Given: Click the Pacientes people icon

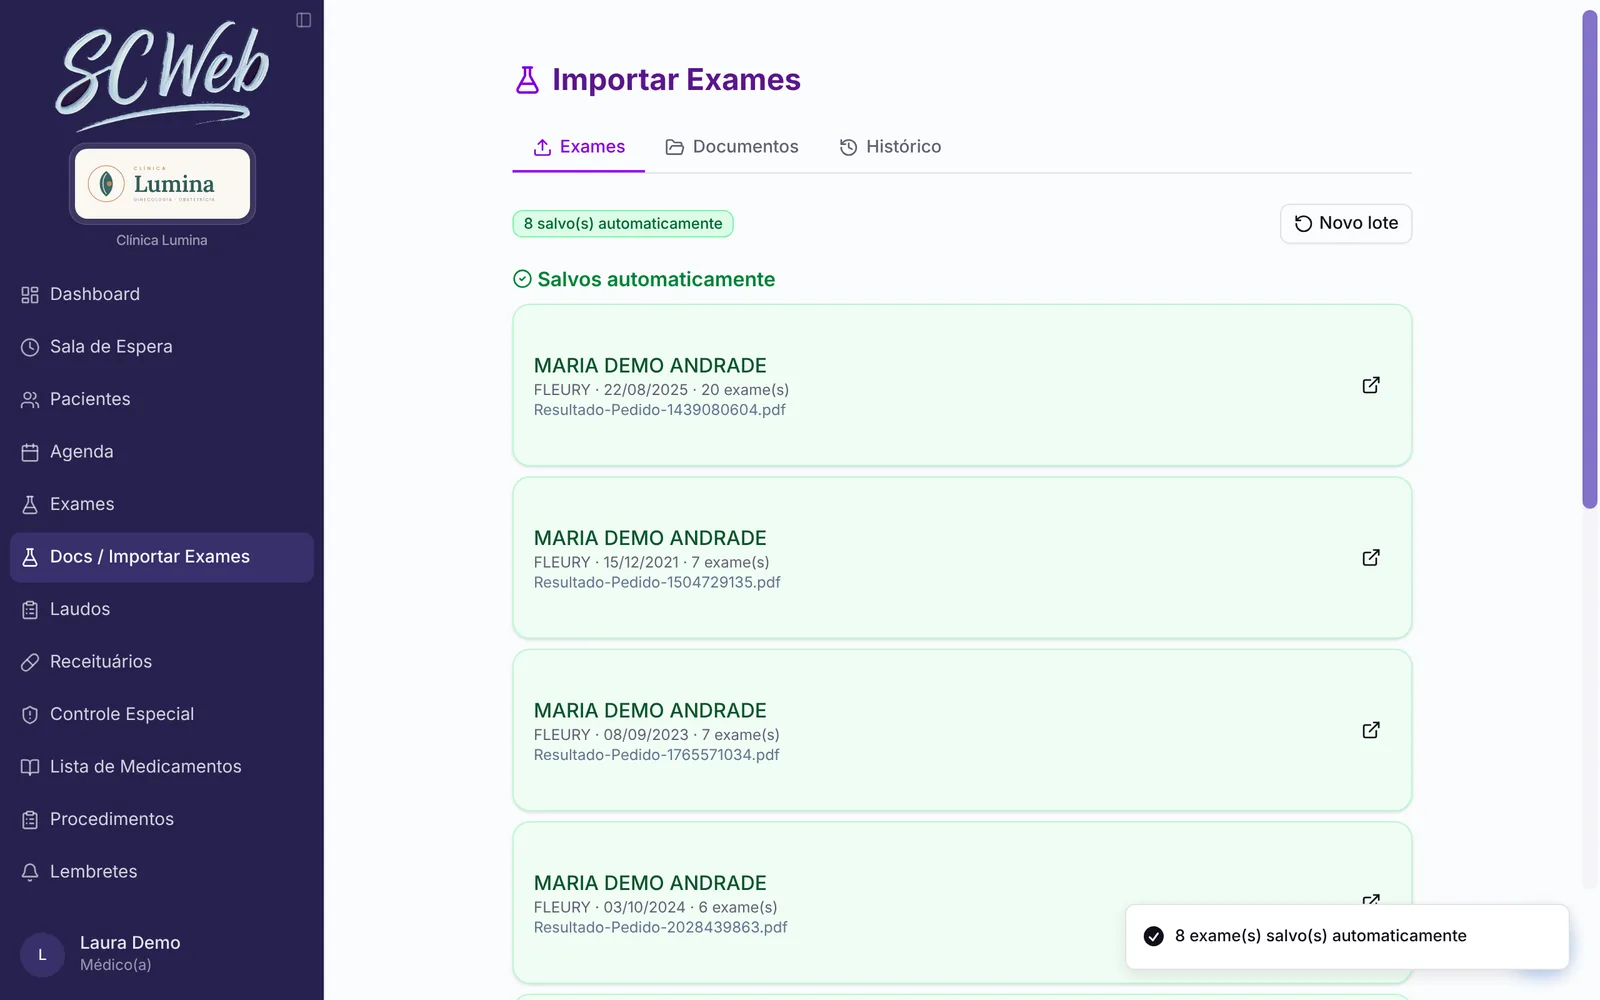Looking at the screenshot, I should (30, 399).
